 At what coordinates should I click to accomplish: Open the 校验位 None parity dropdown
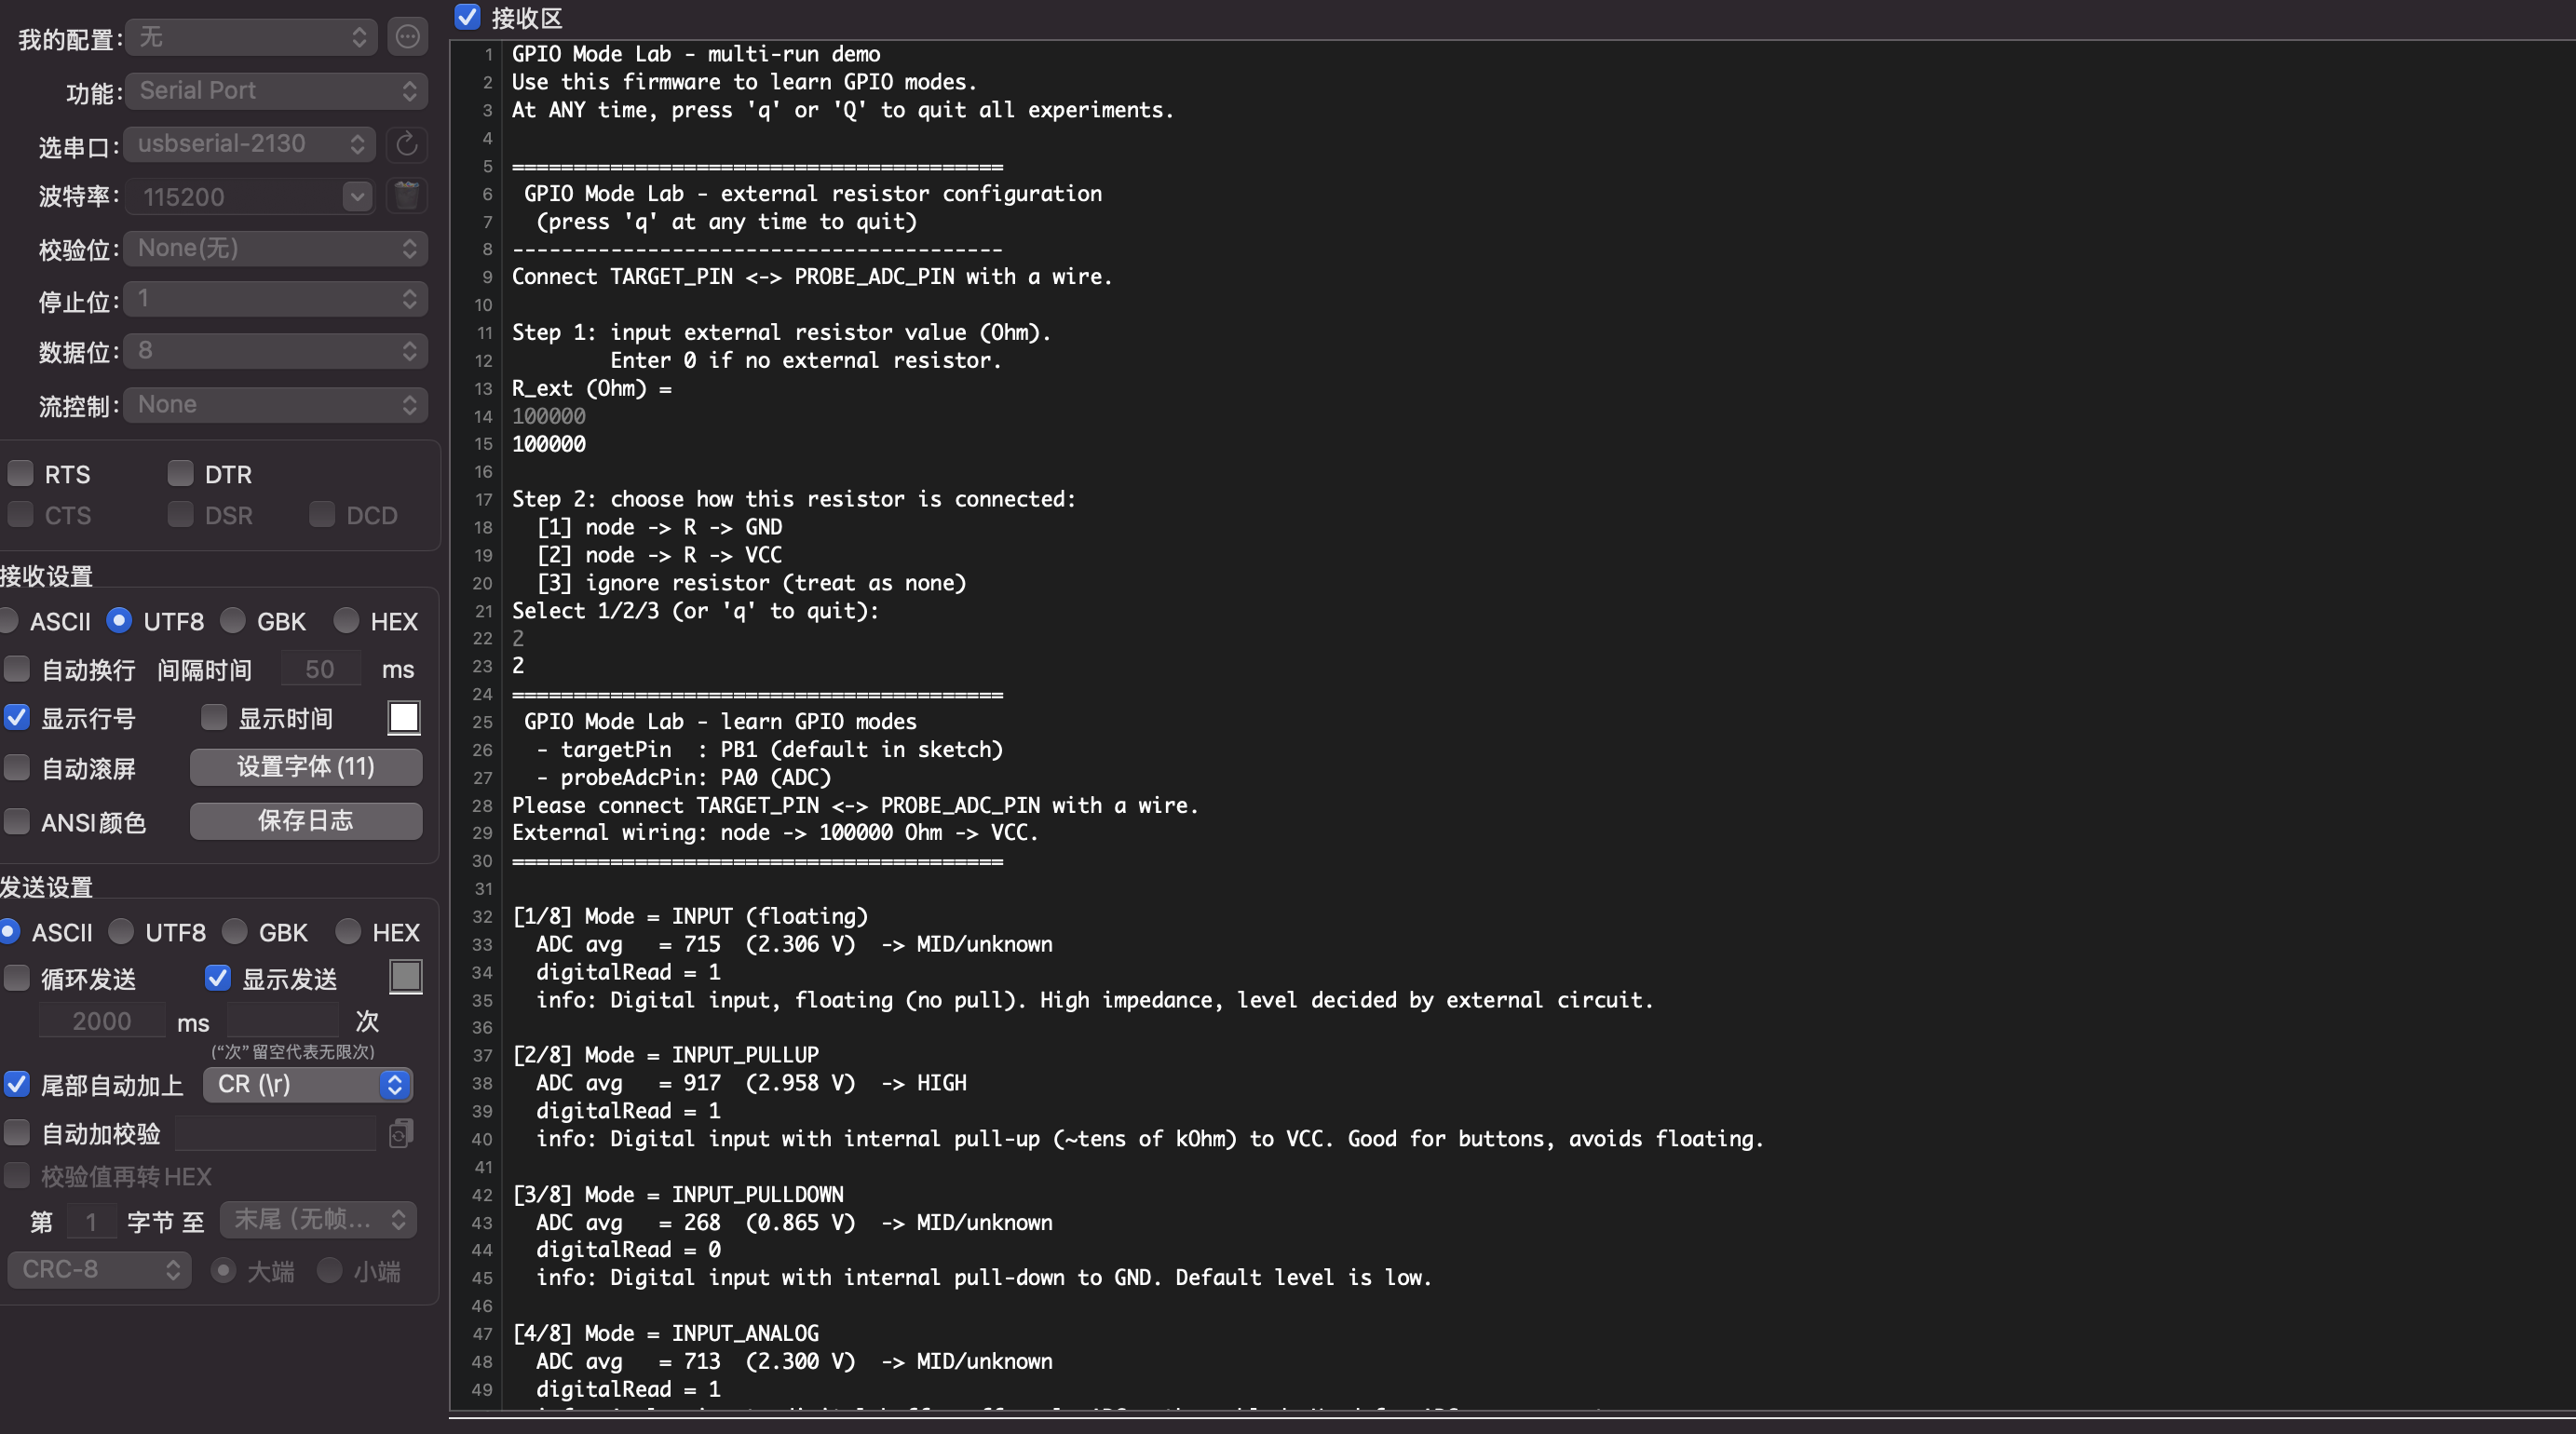[x=276, y=248]
